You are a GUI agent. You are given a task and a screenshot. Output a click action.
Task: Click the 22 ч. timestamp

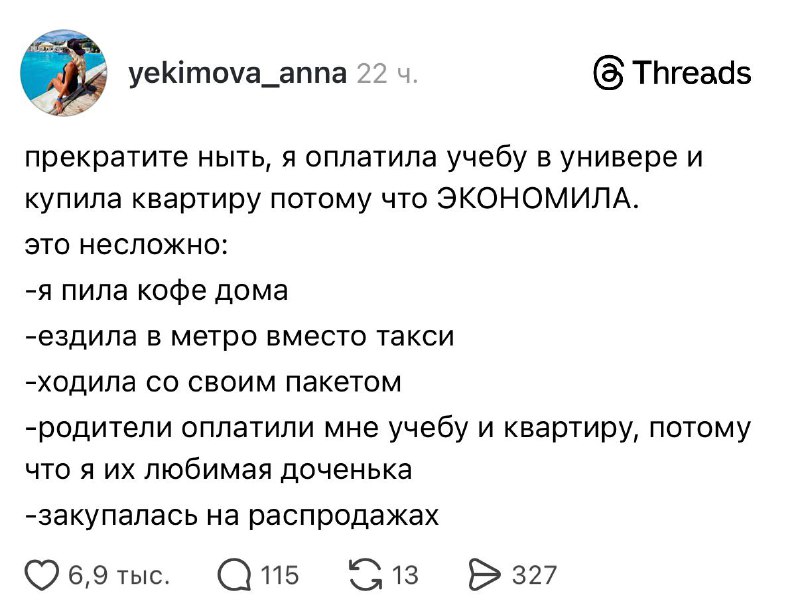coord(390,73)
